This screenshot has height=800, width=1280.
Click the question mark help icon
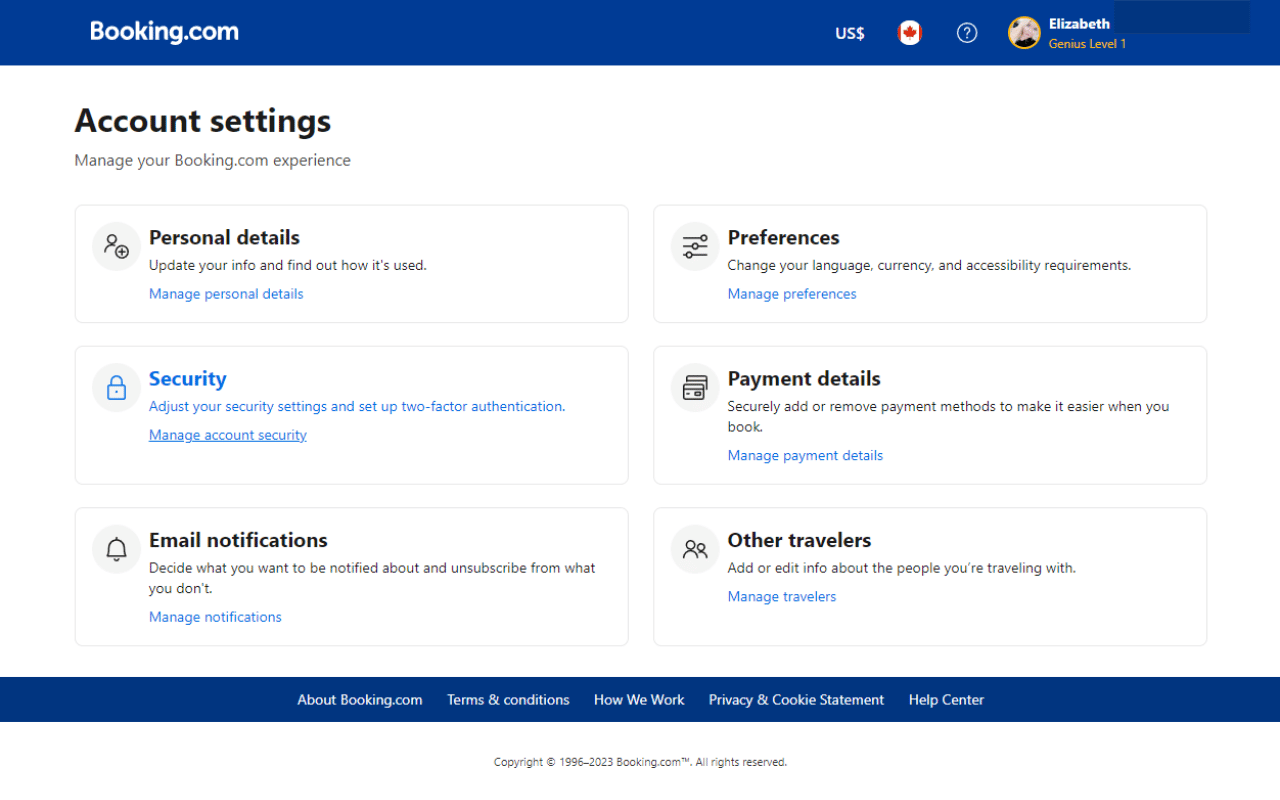tap(967, 32)
